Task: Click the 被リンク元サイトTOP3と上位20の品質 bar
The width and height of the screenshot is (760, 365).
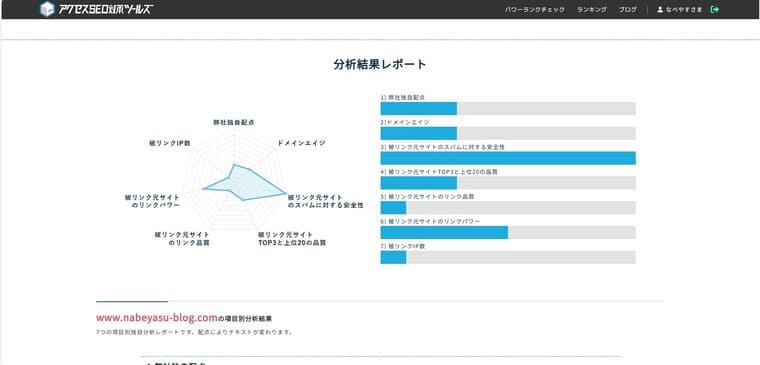Action: coord(508,183)
